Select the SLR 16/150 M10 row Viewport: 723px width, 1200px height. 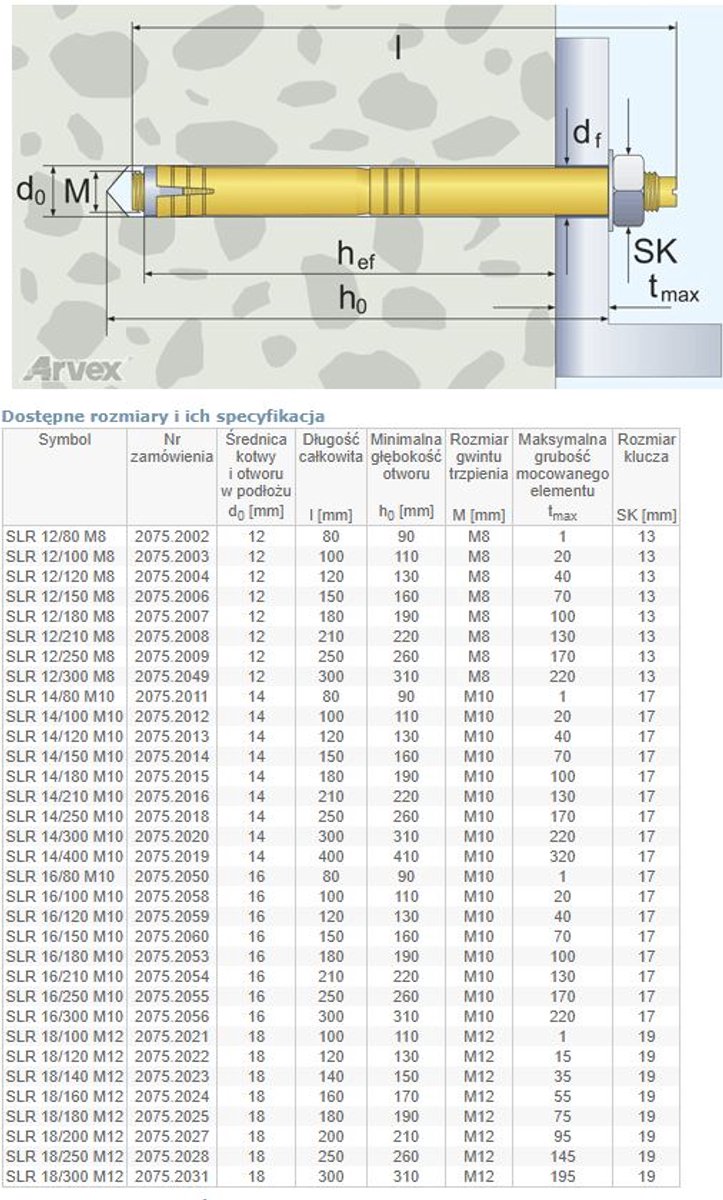coord(342,938)
